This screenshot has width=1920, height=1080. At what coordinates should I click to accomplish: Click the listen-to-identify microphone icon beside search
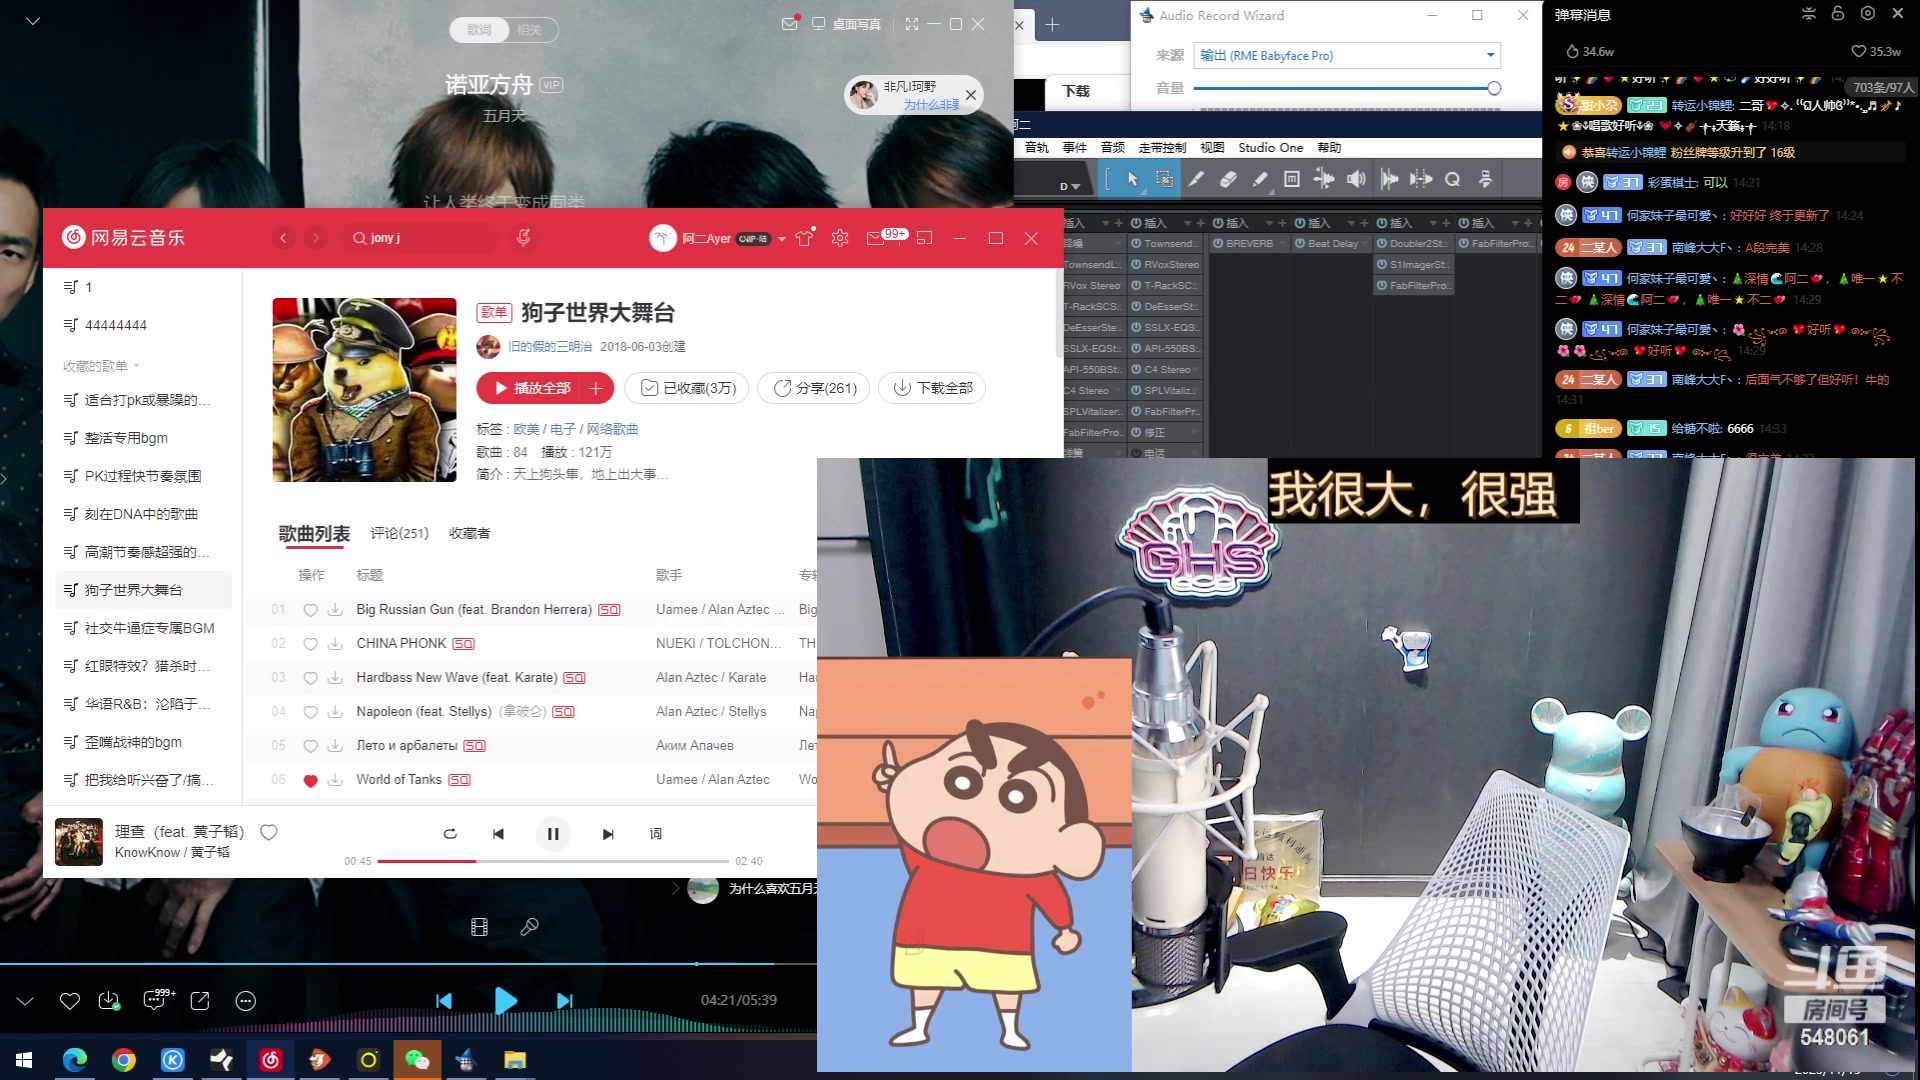pos(523,238)
